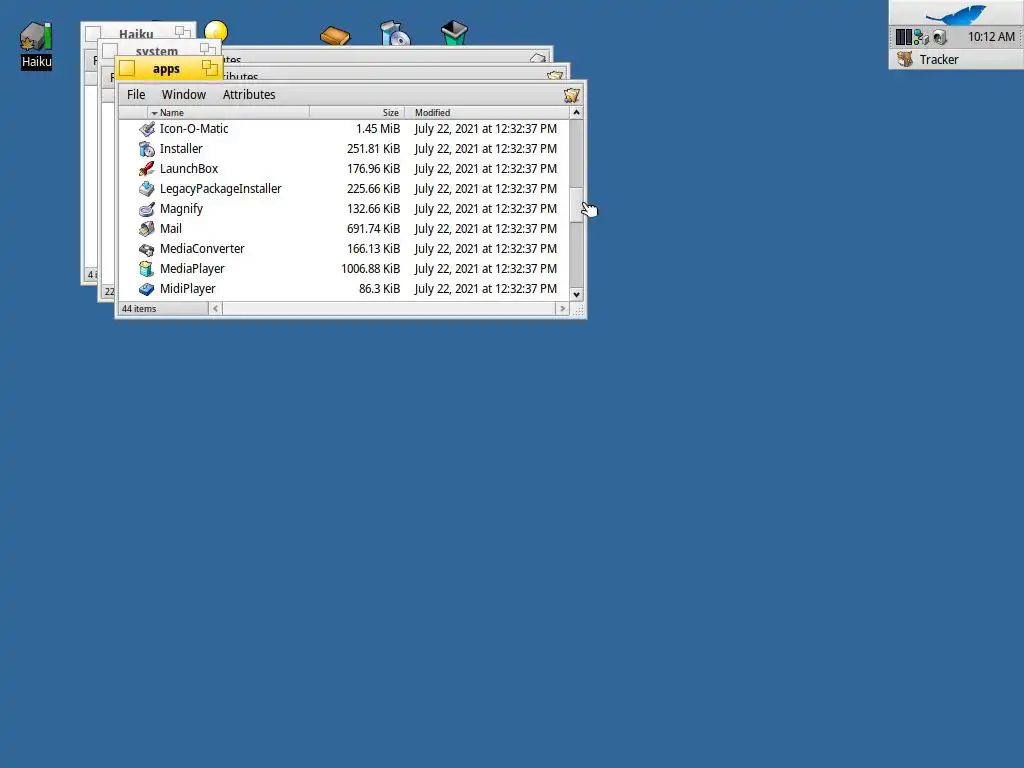The width and height of the screenshot is (1024, 768).
Task: Select the LegacyPackageInstaller icon
Action: click(x=147, y=189)
